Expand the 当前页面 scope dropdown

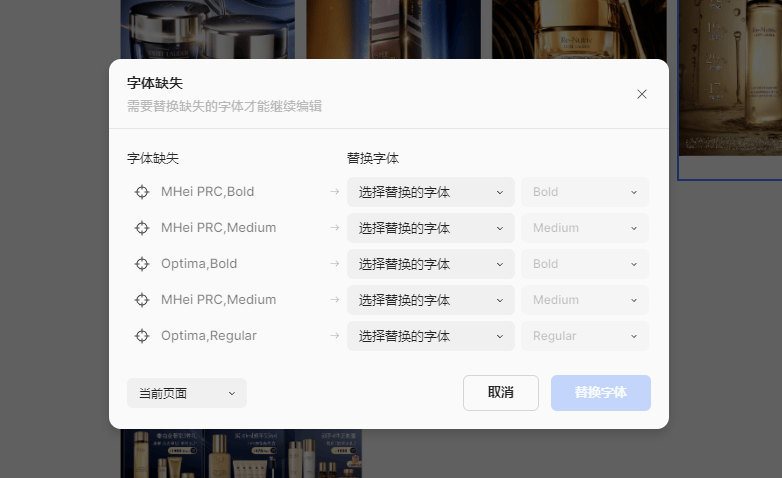186,393
